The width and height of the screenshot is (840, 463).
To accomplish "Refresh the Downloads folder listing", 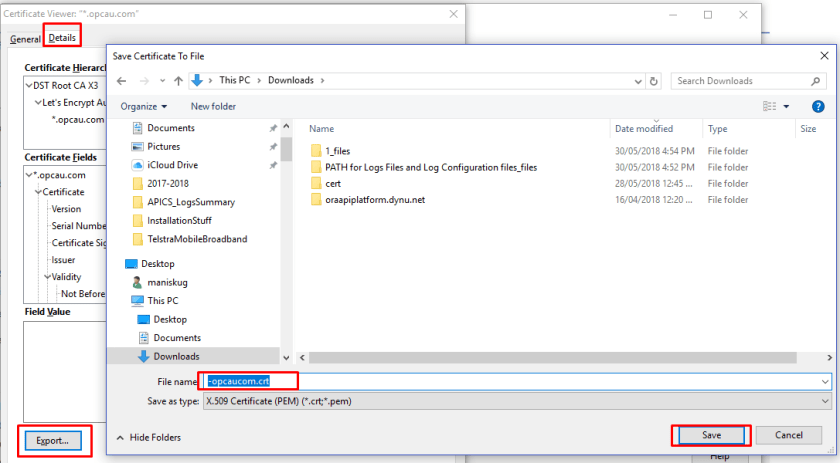I will pos(654,80).
